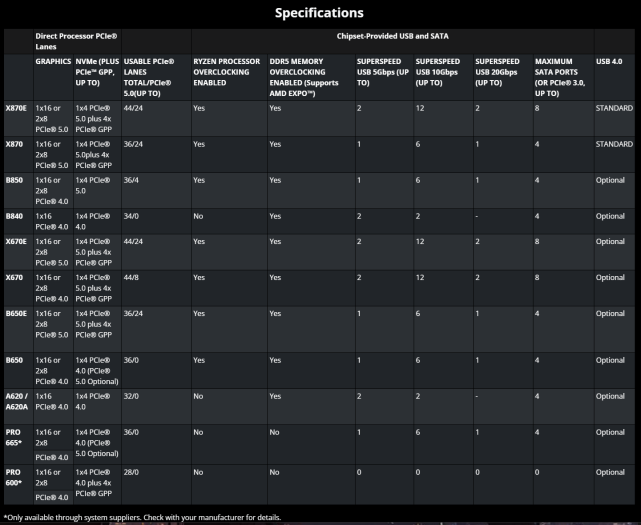Click the Specifications heading
The image size is (641, 525).
(x=320, y=13)
